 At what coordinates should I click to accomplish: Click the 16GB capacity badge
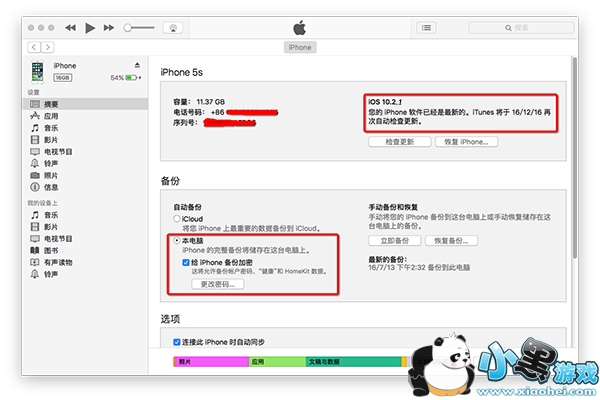[62, 78]
